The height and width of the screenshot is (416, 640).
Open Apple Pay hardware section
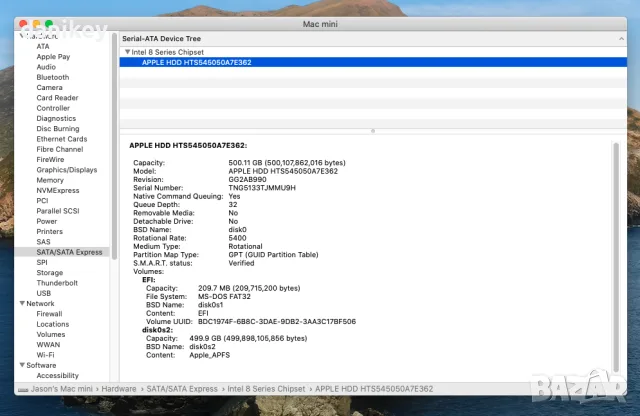point(53,57)
